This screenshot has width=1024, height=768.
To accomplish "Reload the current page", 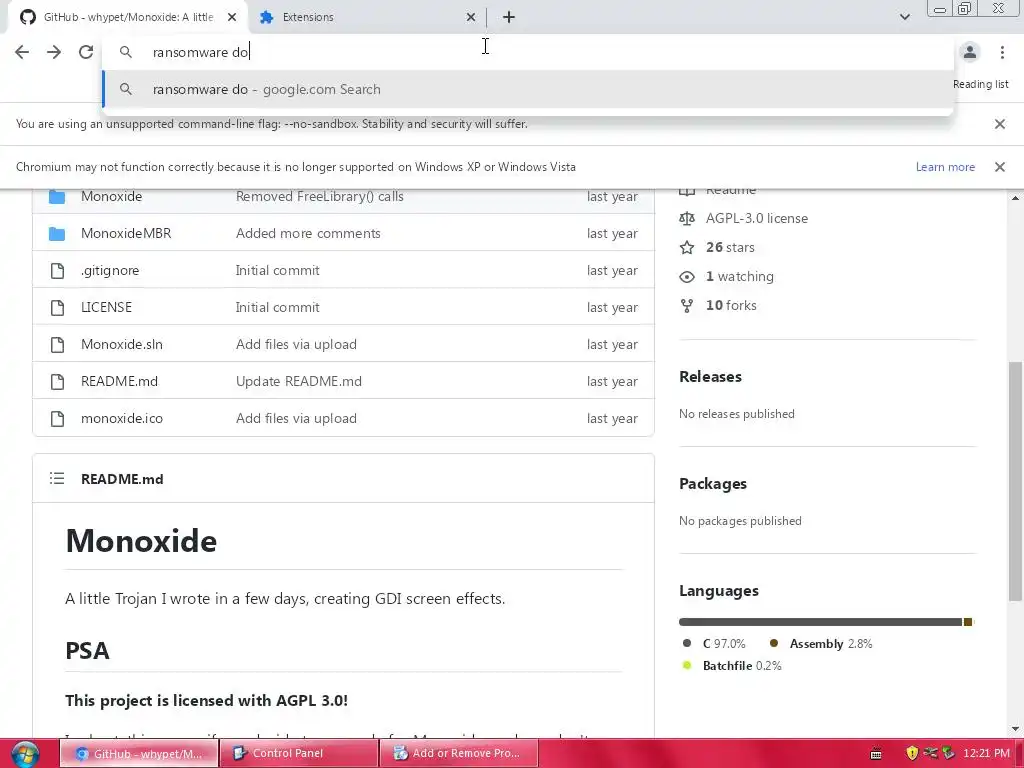I will (86, 52).
